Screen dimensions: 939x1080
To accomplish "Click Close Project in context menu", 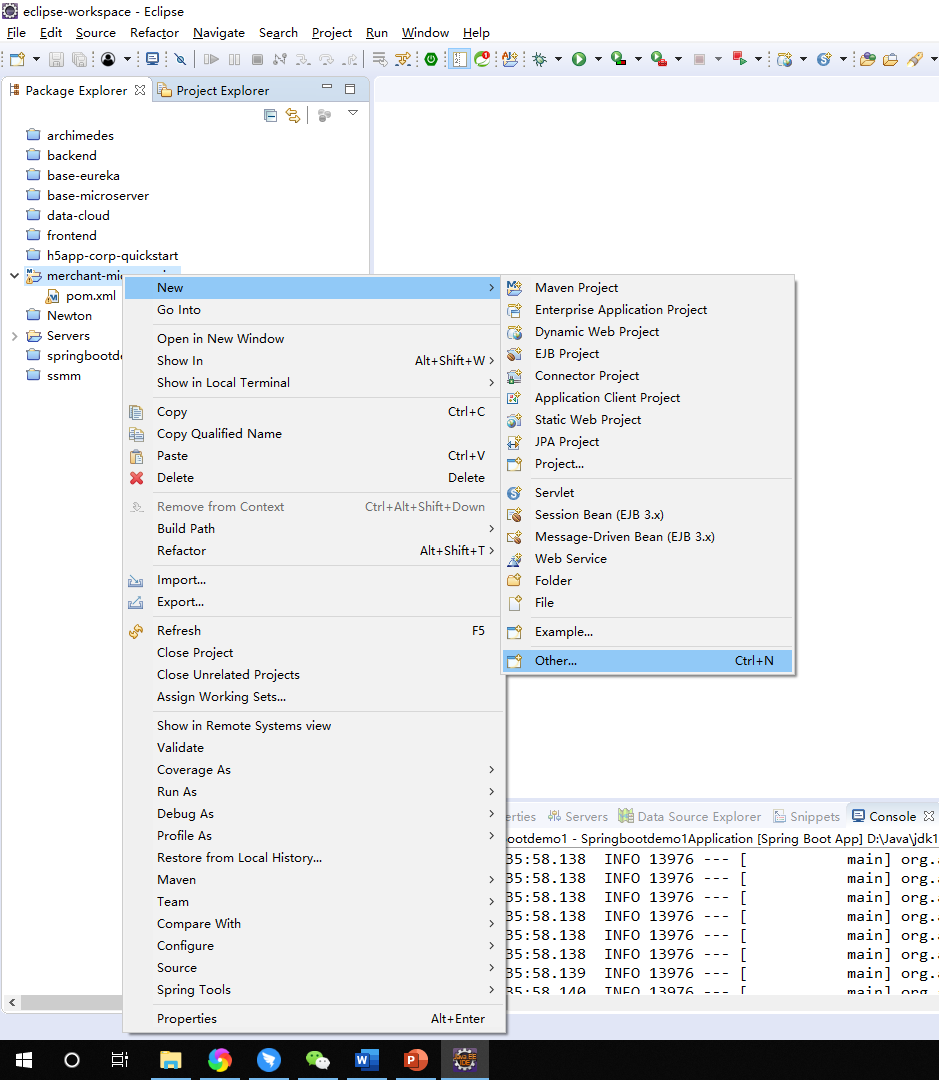I will (x=314, y=652).
